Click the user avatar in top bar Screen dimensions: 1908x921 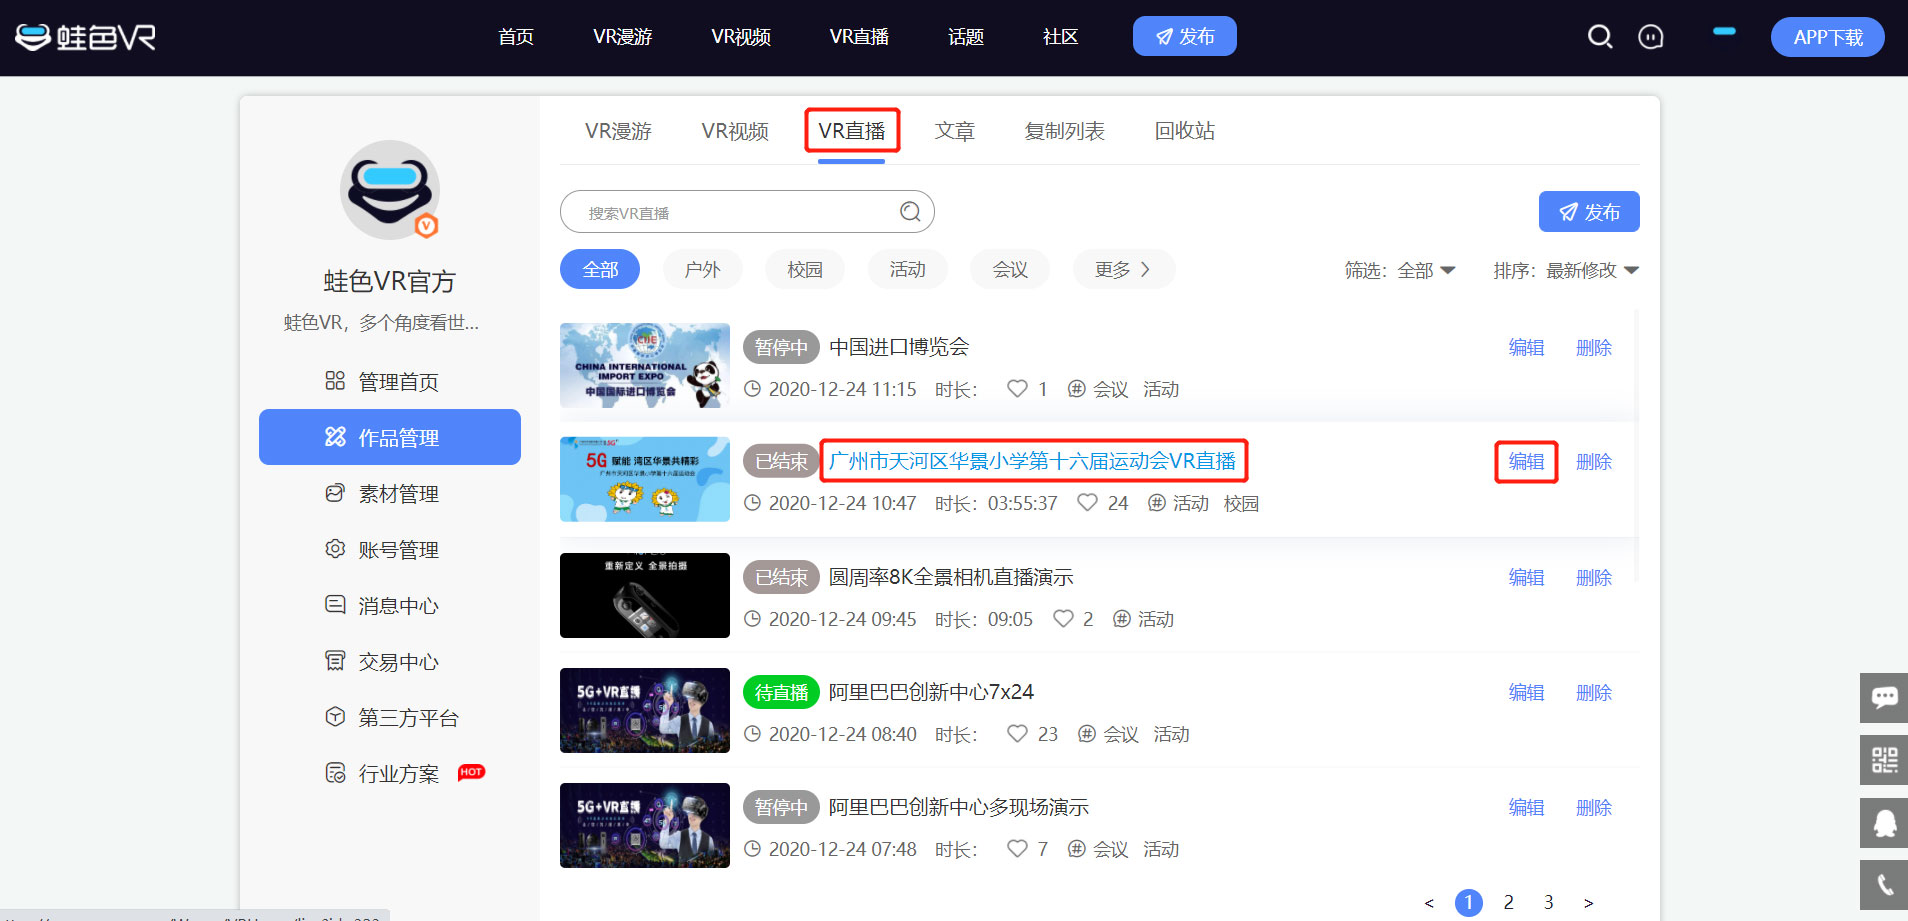(x=1724, y=31)
